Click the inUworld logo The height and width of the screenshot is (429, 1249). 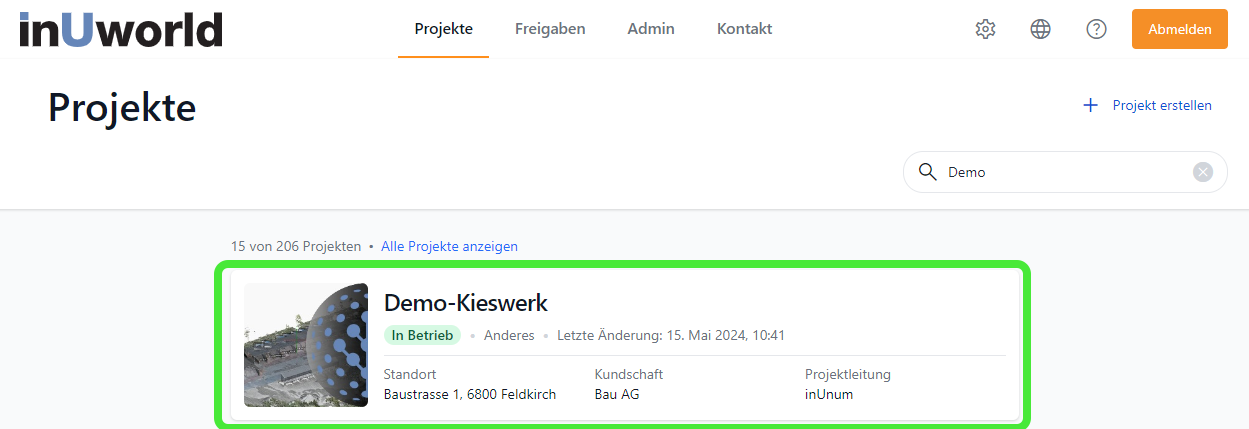coord(120,29)
